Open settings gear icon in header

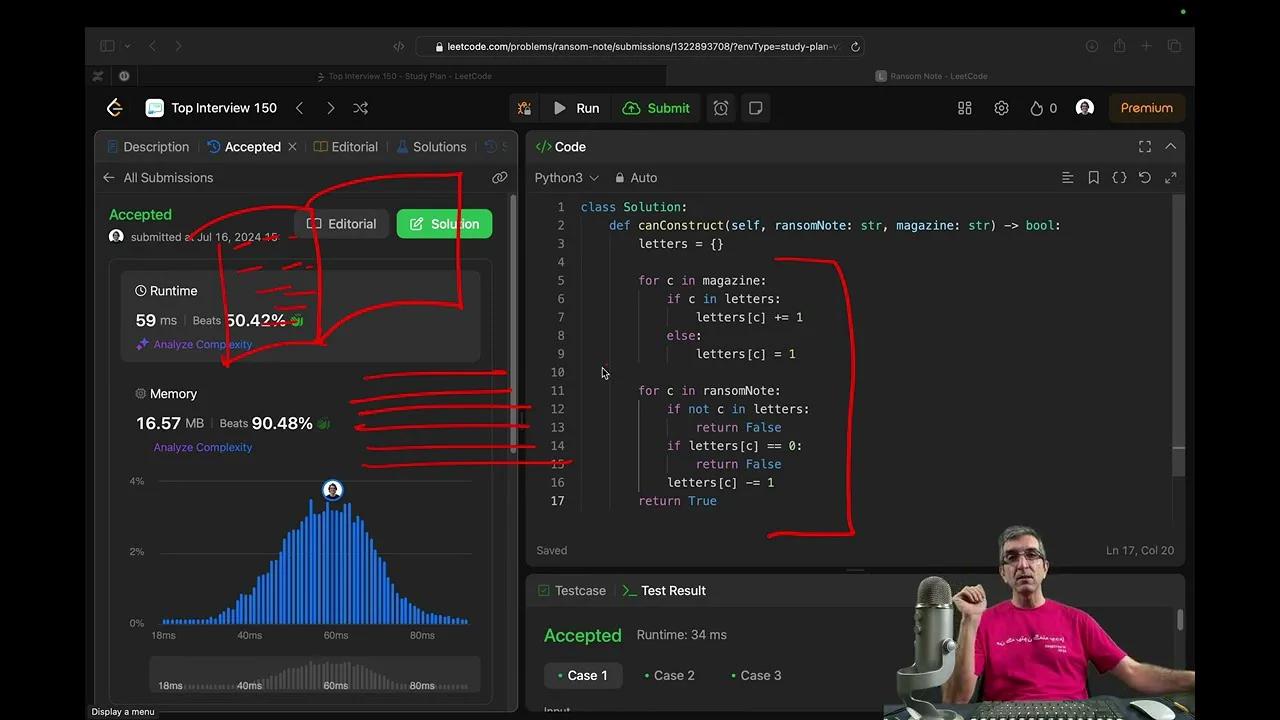[1001, 108]
